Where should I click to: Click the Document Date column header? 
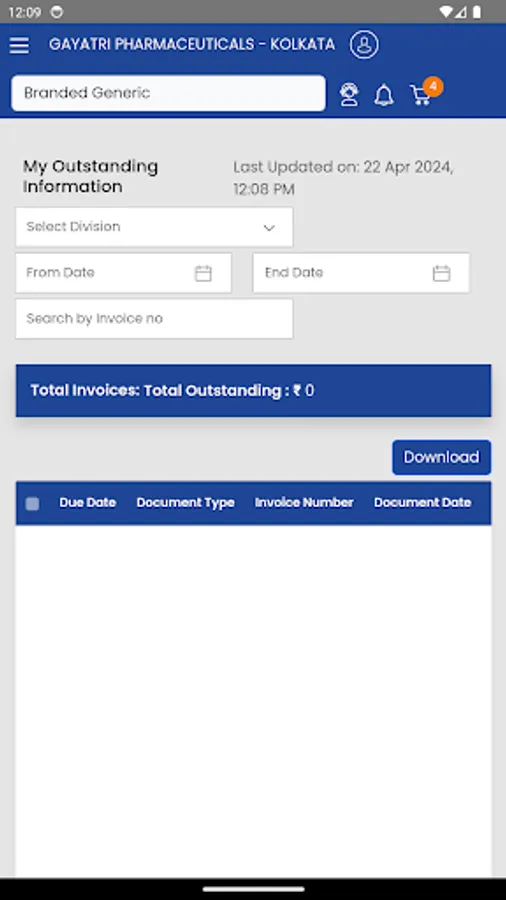point(423,502)
